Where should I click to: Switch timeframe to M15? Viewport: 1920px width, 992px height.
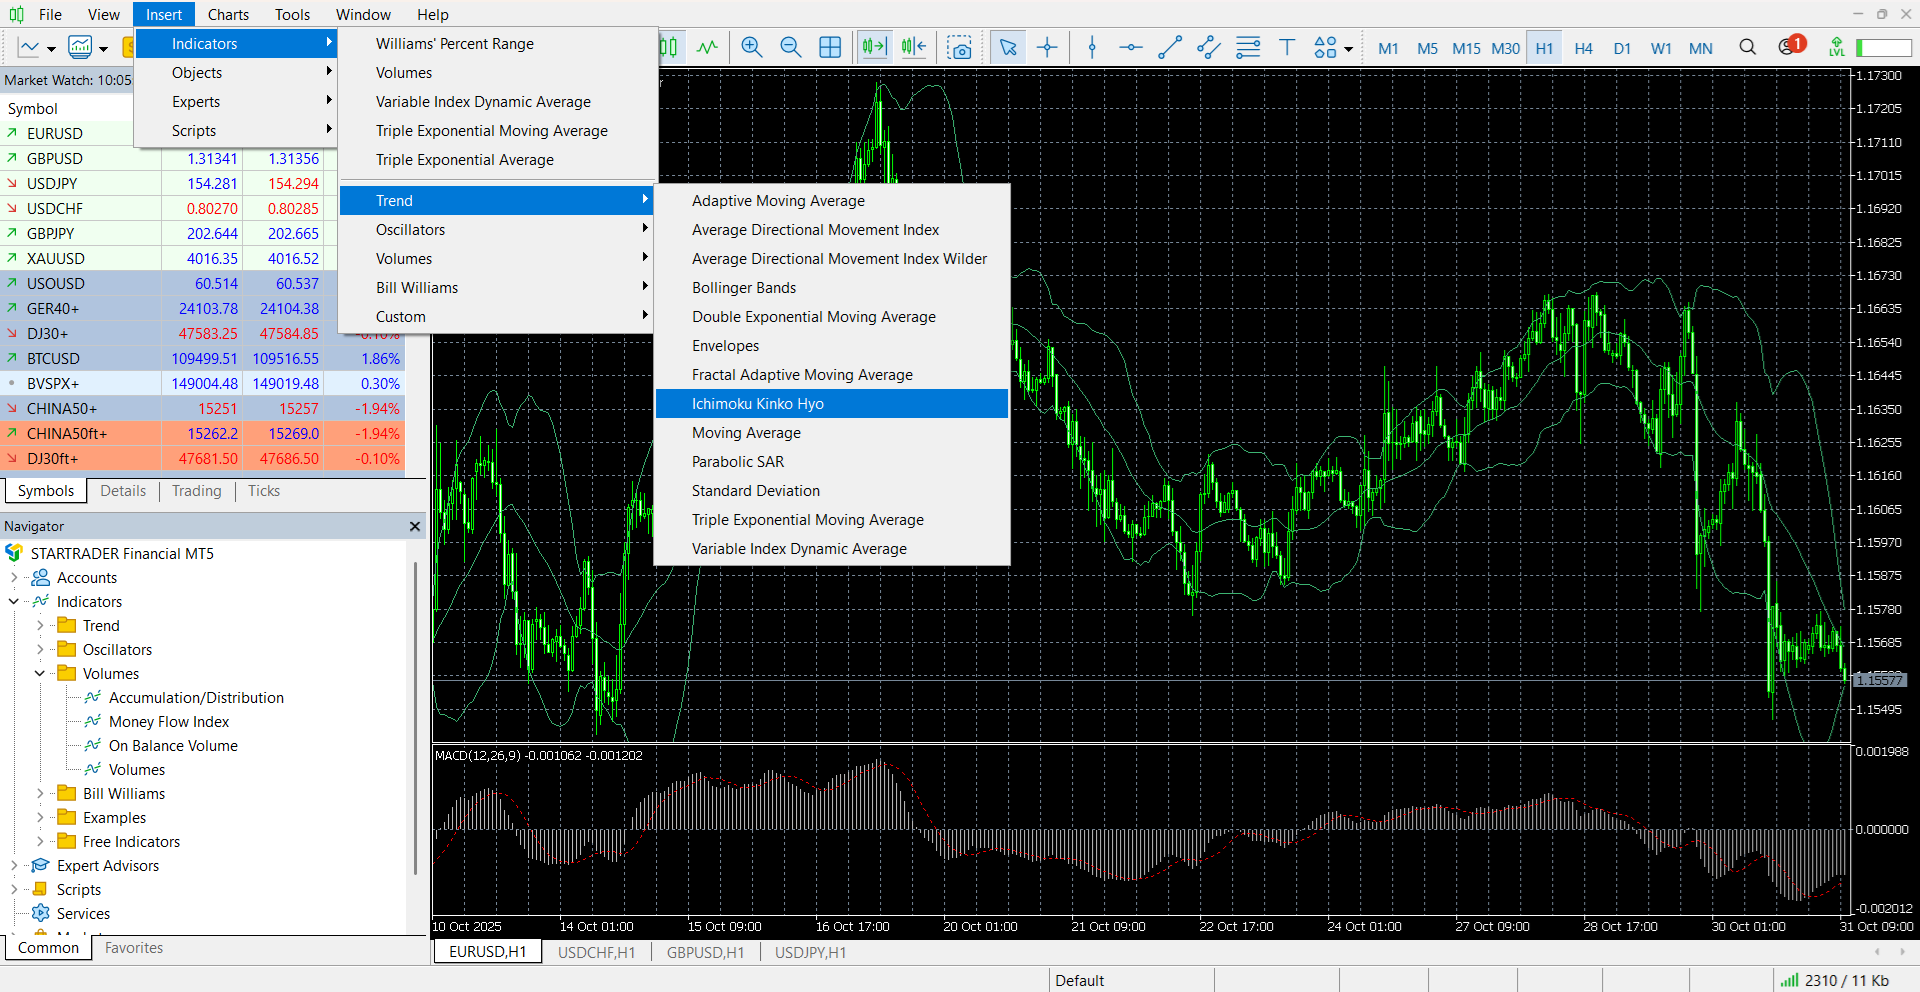coord(1466,48)
